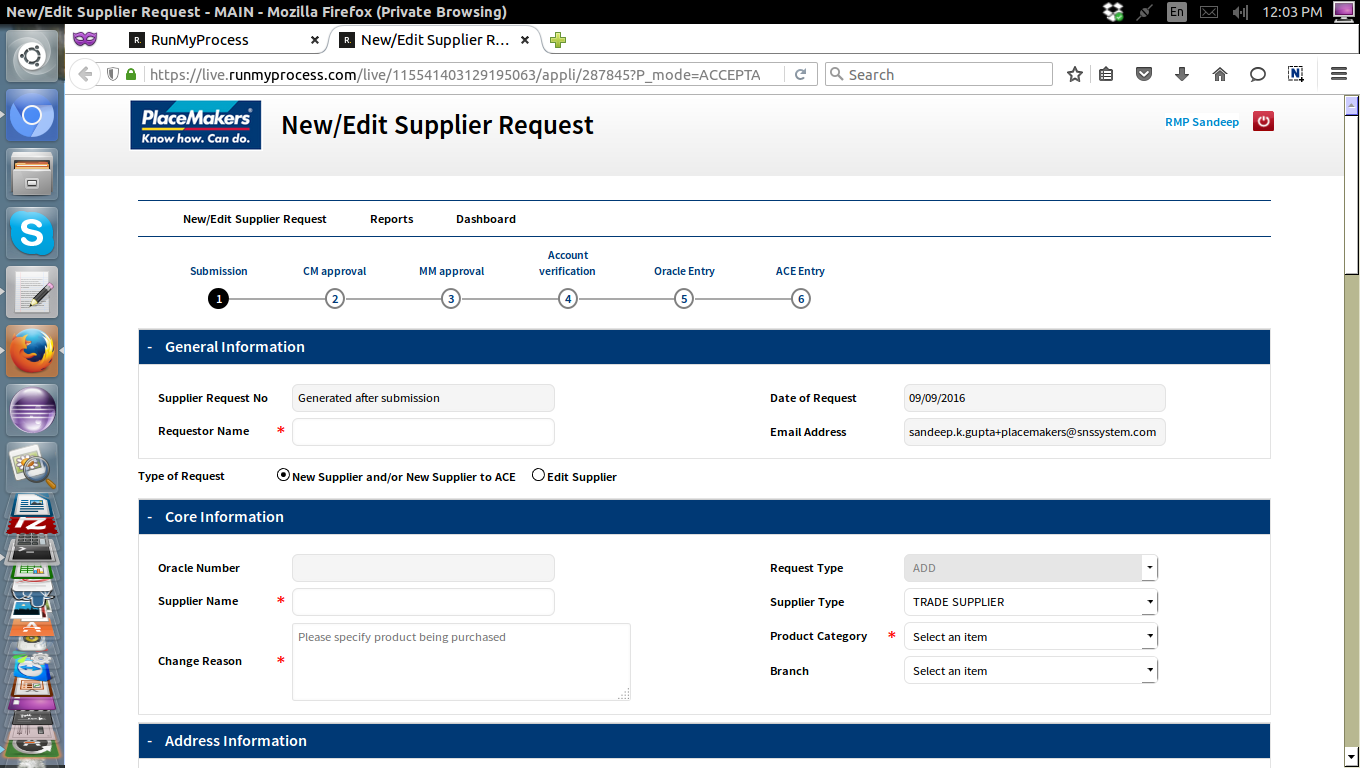The width and height of the screenshot is (1360, 768).
Task: Open the Reports menu item
Action: (x=391, y=219)
